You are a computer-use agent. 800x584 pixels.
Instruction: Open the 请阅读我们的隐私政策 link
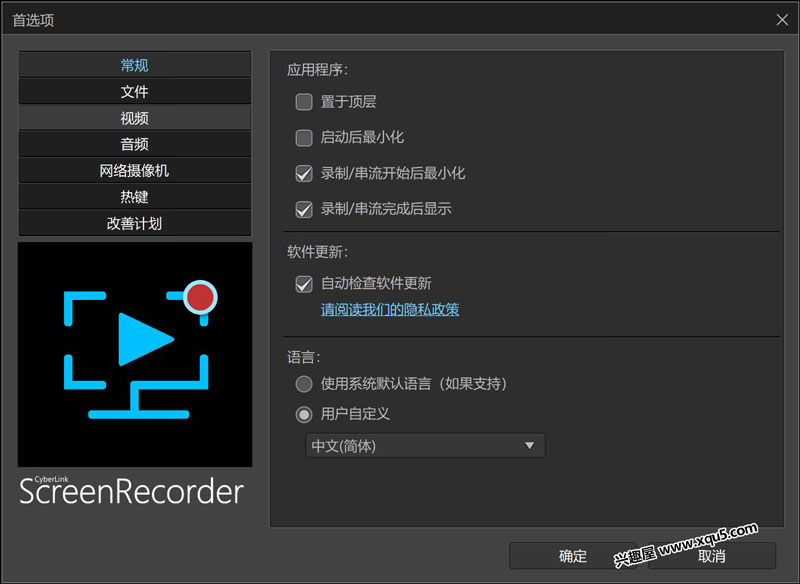[390, 310]
